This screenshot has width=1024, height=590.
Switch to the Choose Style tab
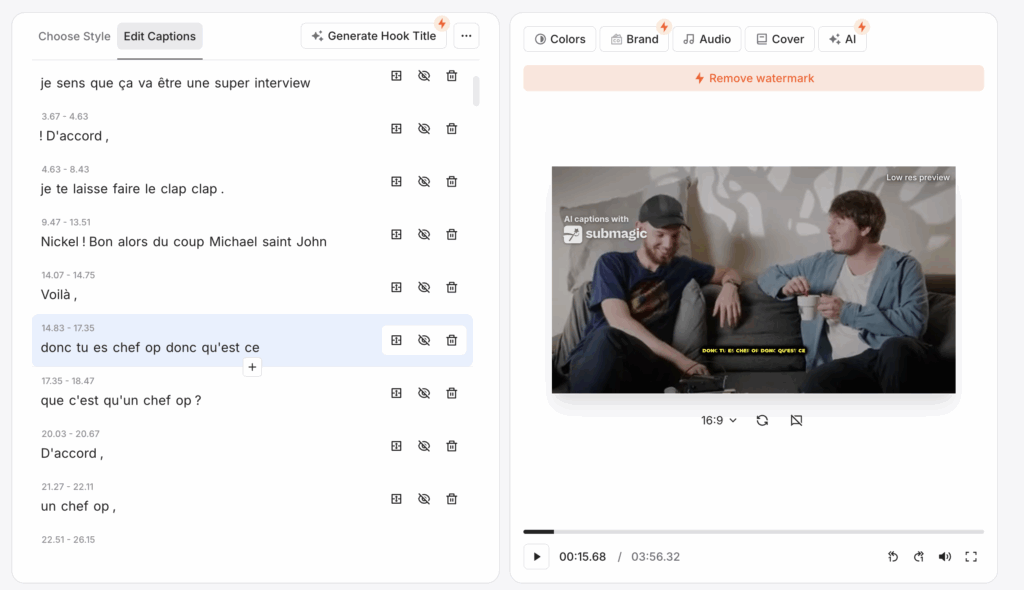coord(74,37)
